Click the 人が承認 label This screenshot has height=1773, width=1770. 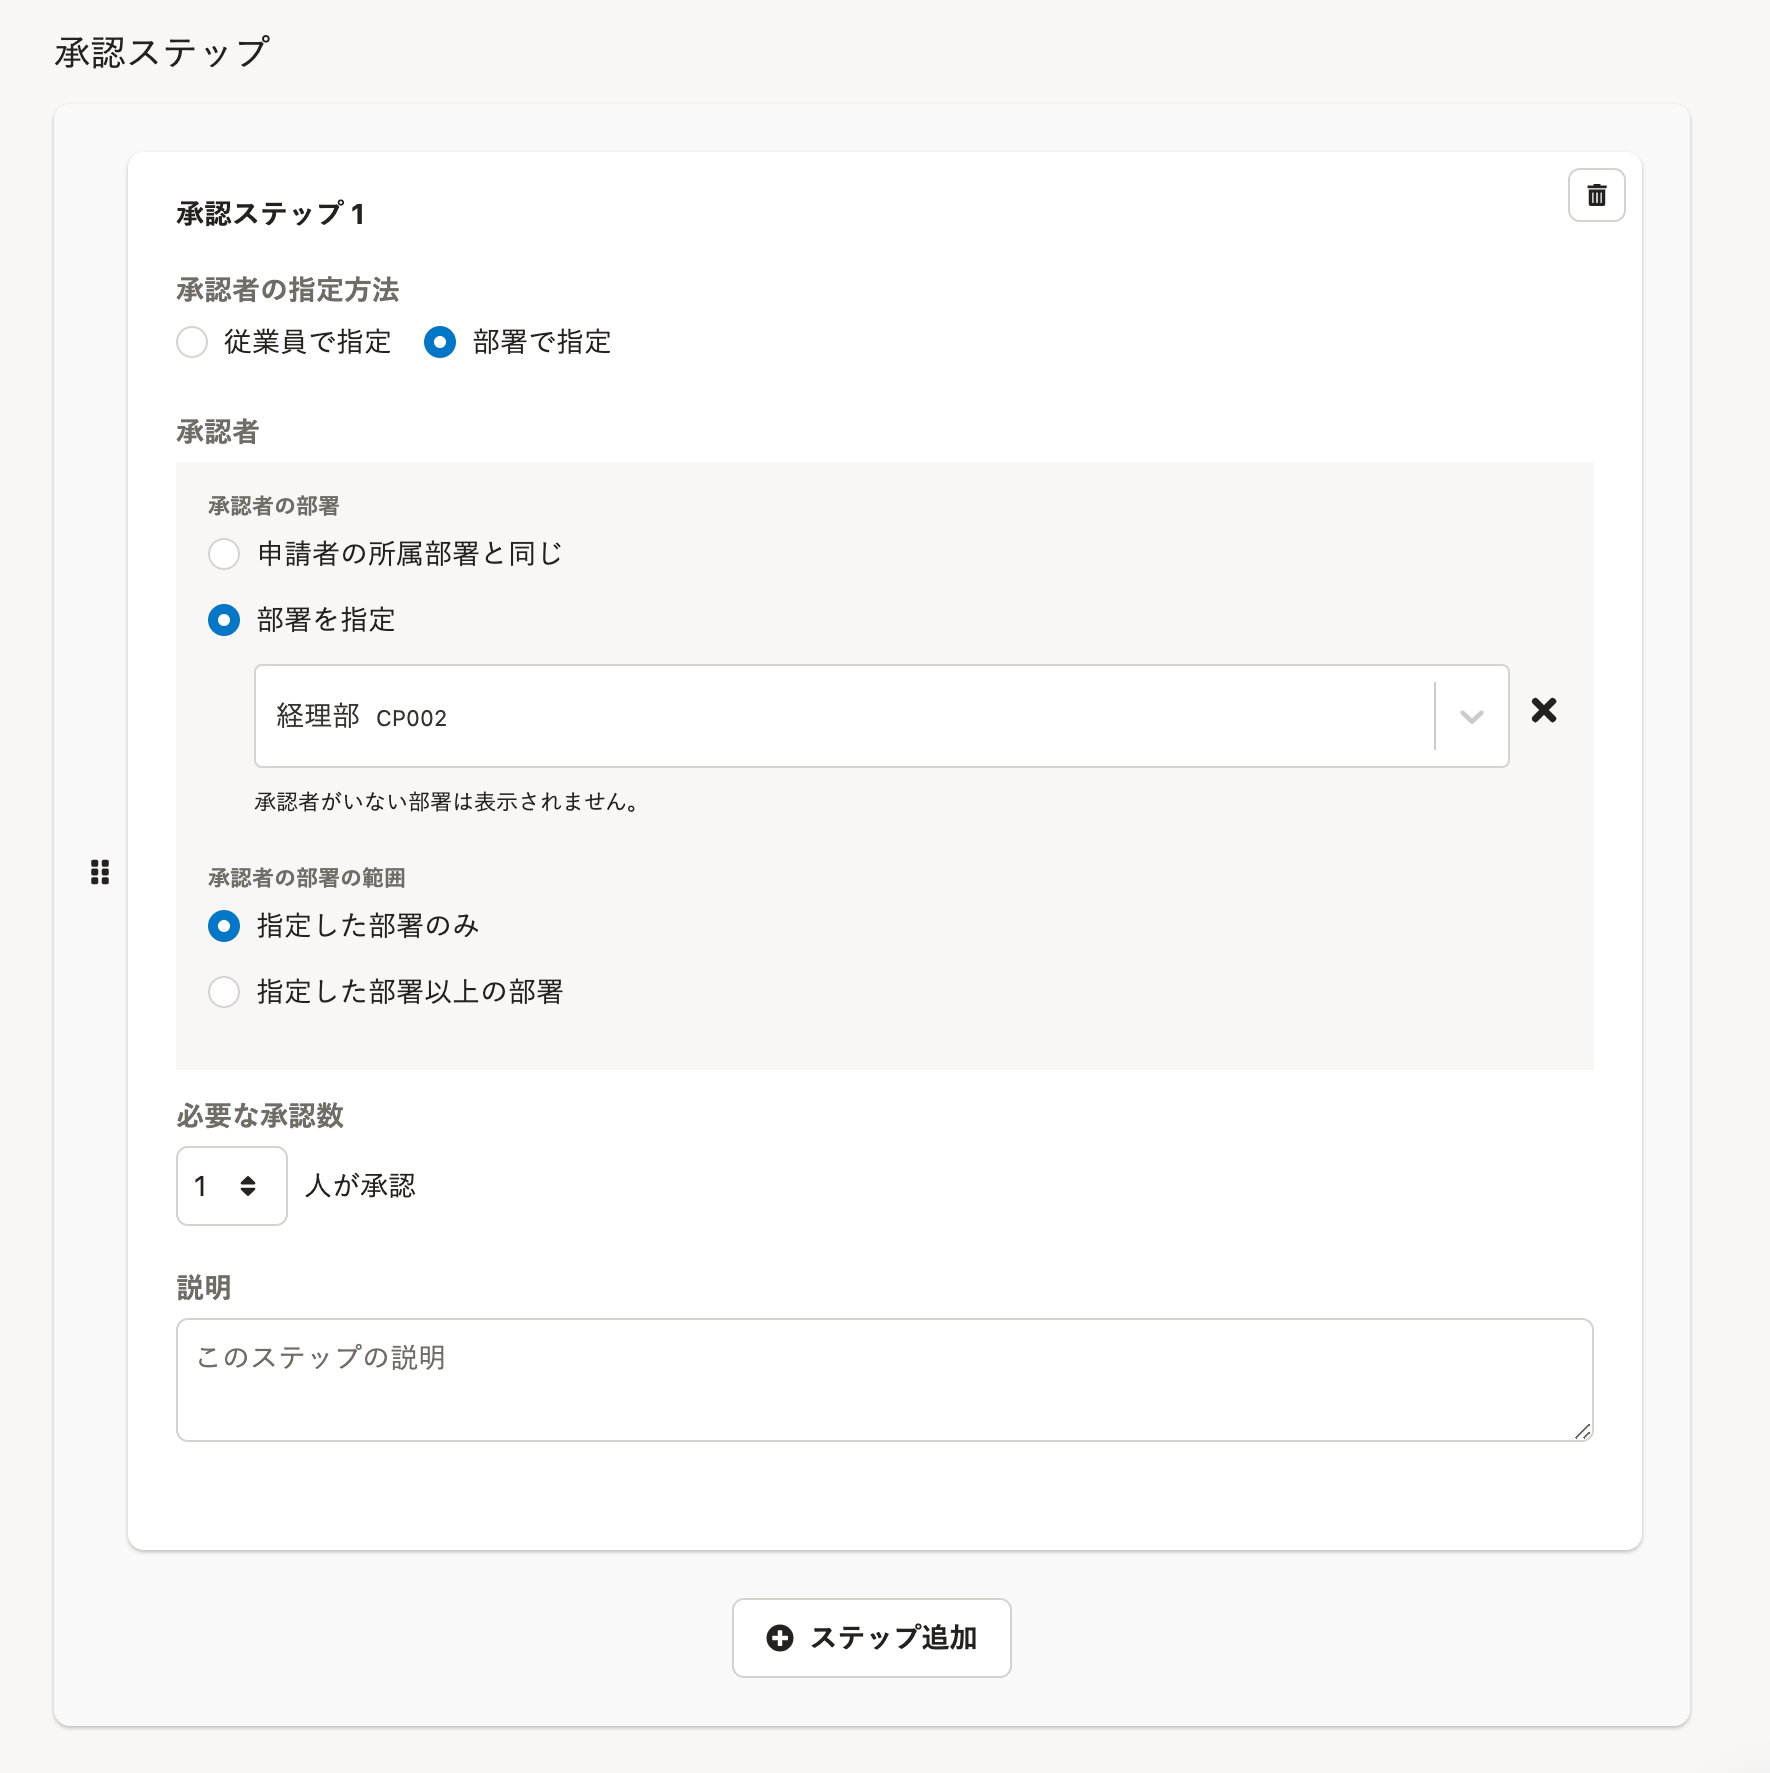pos(360,1186)
